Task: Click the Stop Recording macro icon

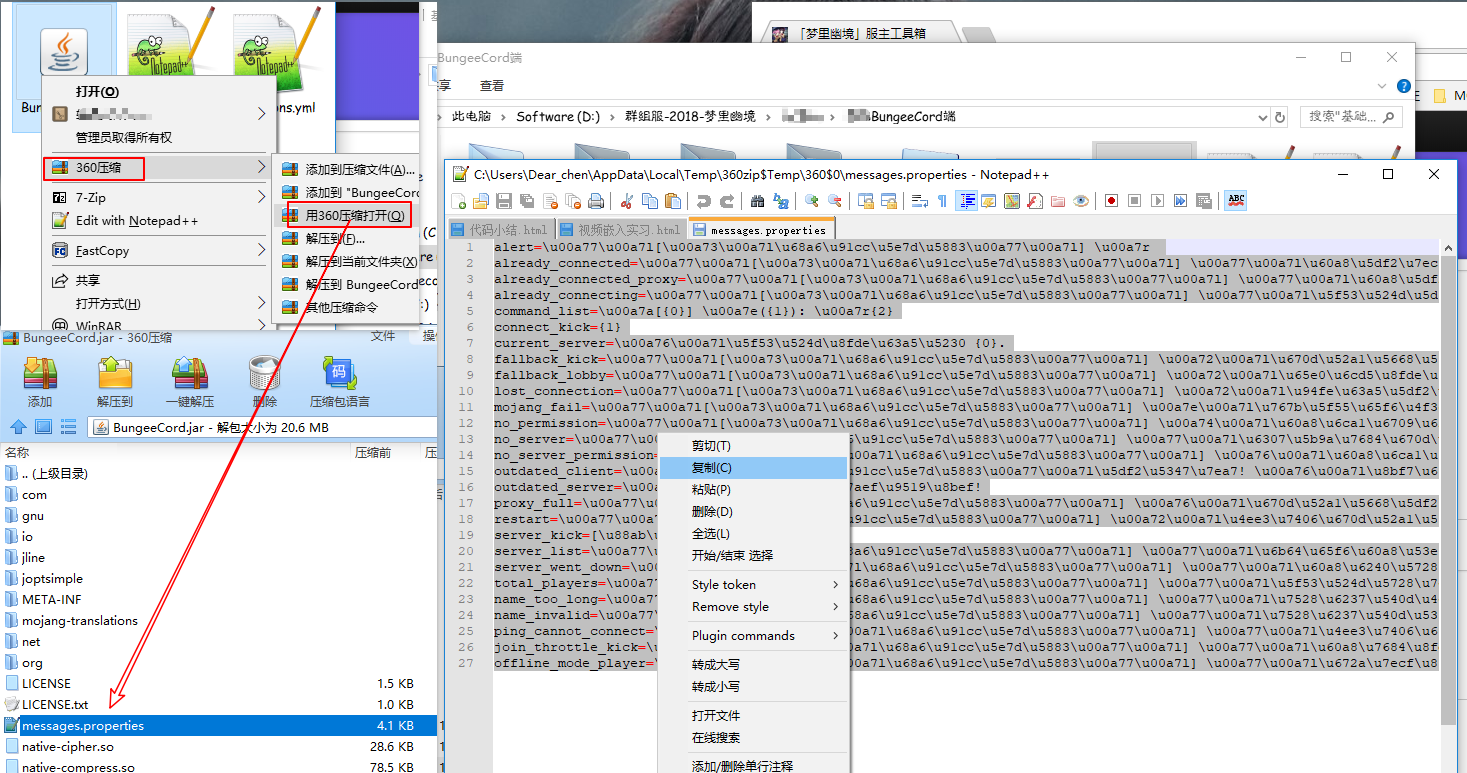Action: (1134, 201)
